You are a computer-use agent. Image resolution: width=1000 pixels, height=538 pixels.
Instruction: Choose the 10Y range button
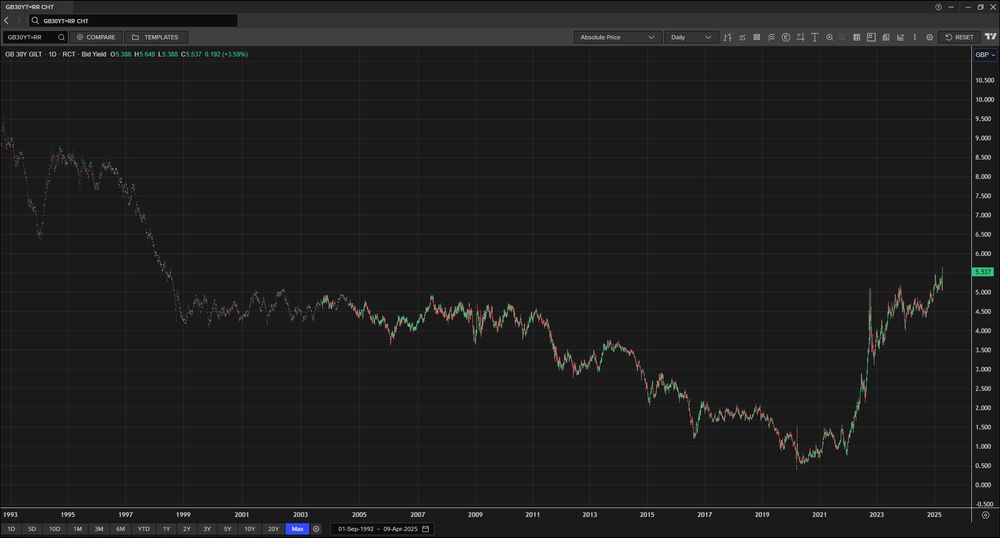pos(249,529)
